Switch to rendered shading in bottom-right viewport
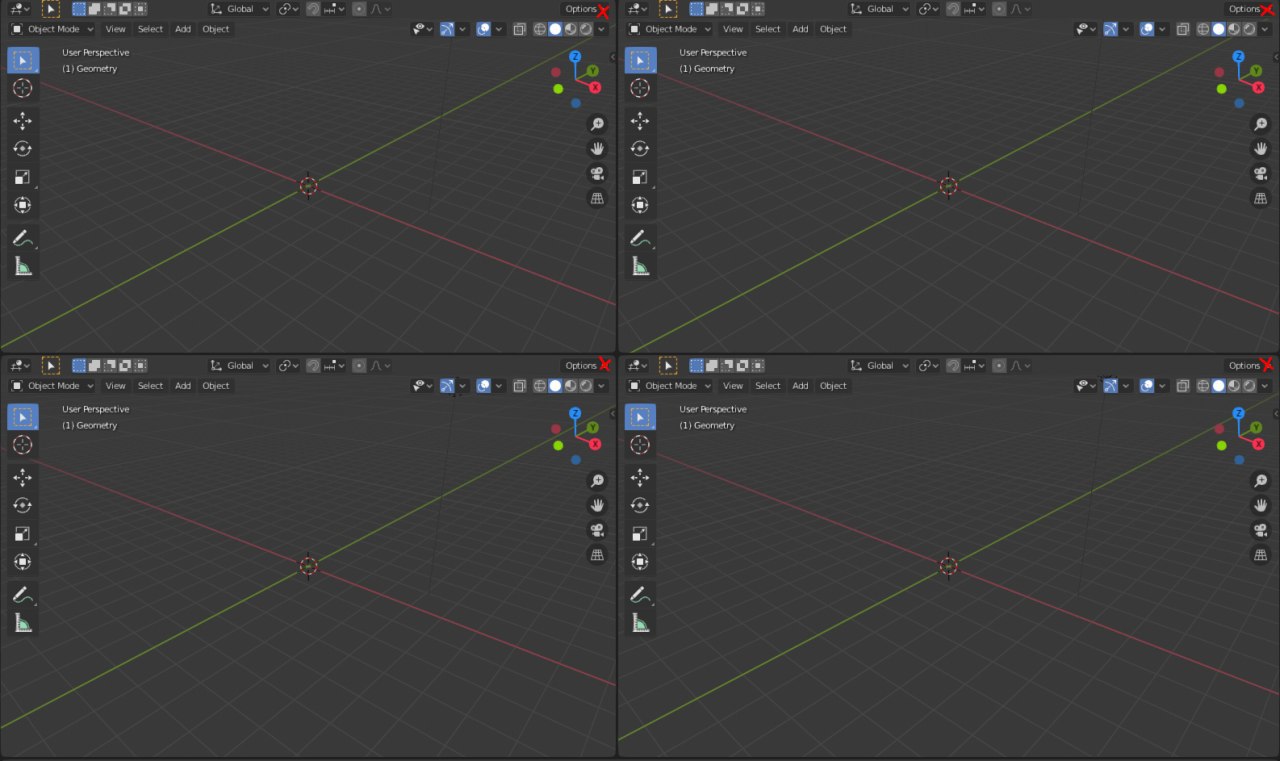 pos(1249,386)
